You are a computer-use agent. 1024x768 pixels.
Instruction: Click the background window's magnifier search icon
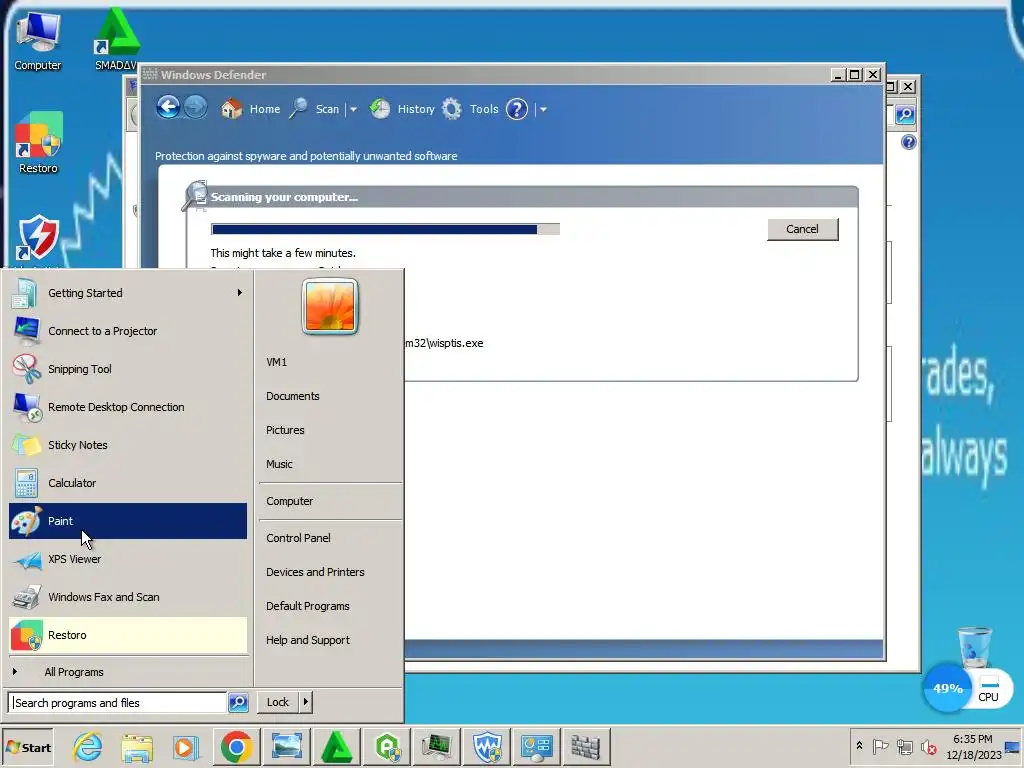pyautogui.click(x=904, y=115)
